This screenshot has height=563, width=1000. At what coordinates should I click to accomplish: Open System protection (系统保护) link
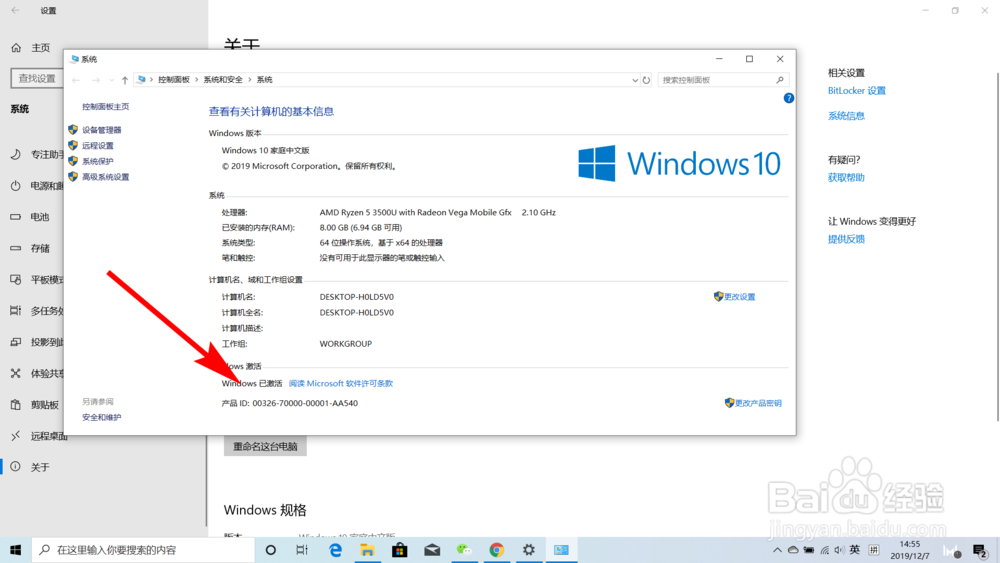[x=98, y=161]
